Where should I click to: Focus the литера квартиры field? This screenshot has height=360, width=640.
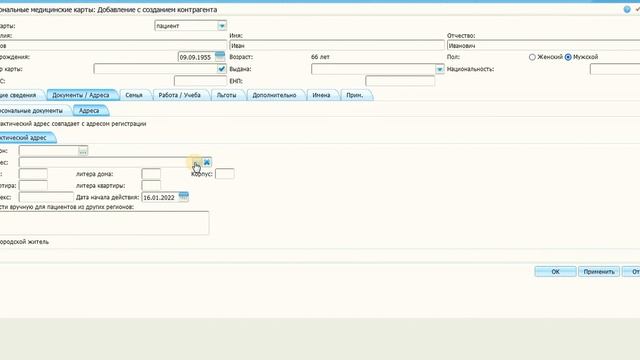coord(151,185)
